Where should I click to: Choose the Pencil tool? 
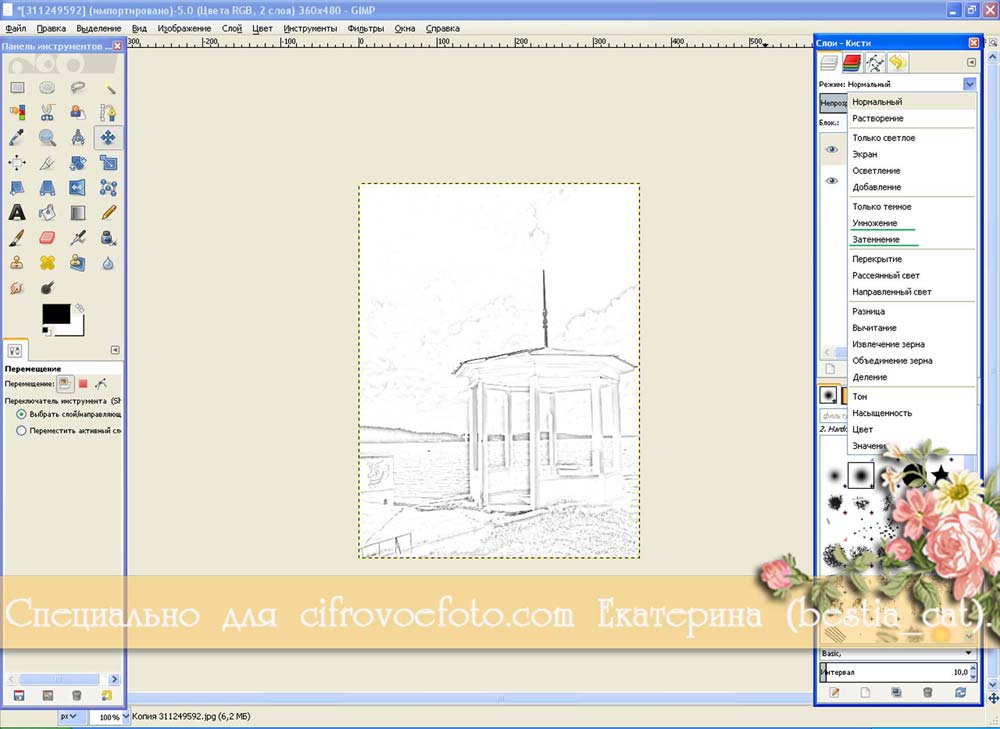coord(108,212)
